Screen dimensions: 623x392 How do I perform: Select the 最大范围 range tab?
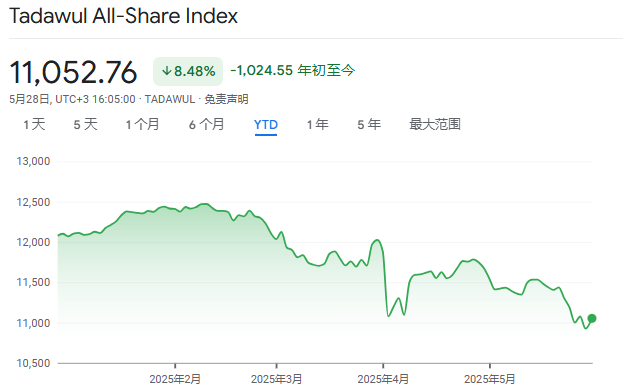tap(435, 124)
